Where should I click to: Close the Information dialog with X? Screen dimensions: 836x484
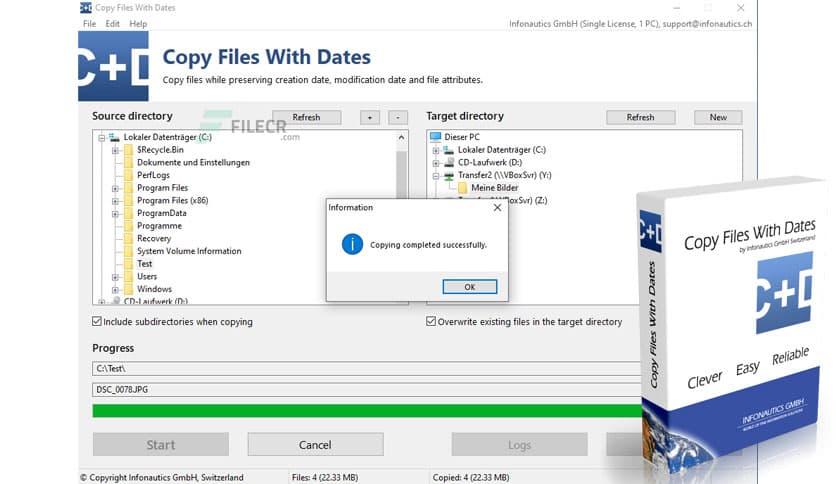click(x=497, y=207)
